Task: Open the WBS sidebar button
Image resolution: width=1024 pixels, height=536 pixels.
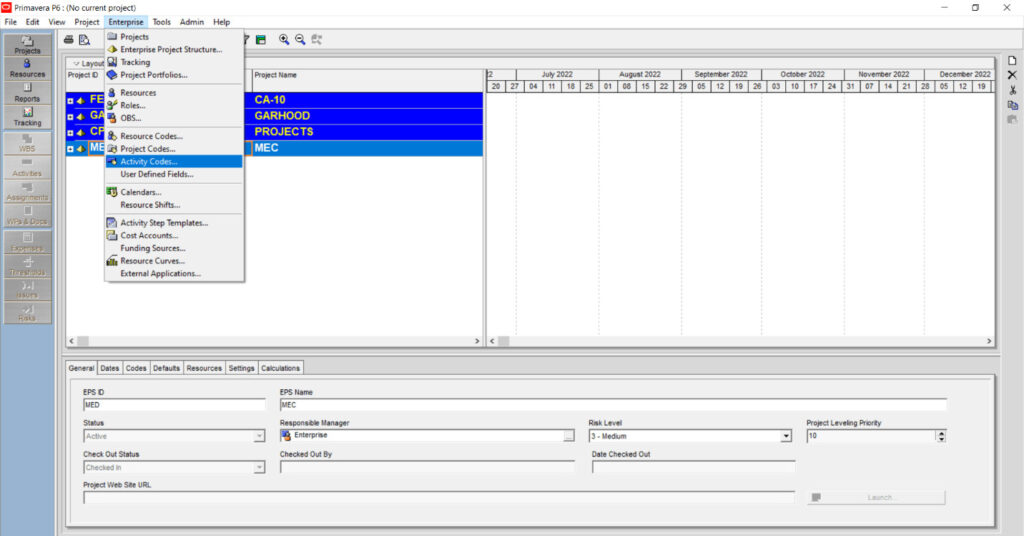Action: [x=27, y=143]
